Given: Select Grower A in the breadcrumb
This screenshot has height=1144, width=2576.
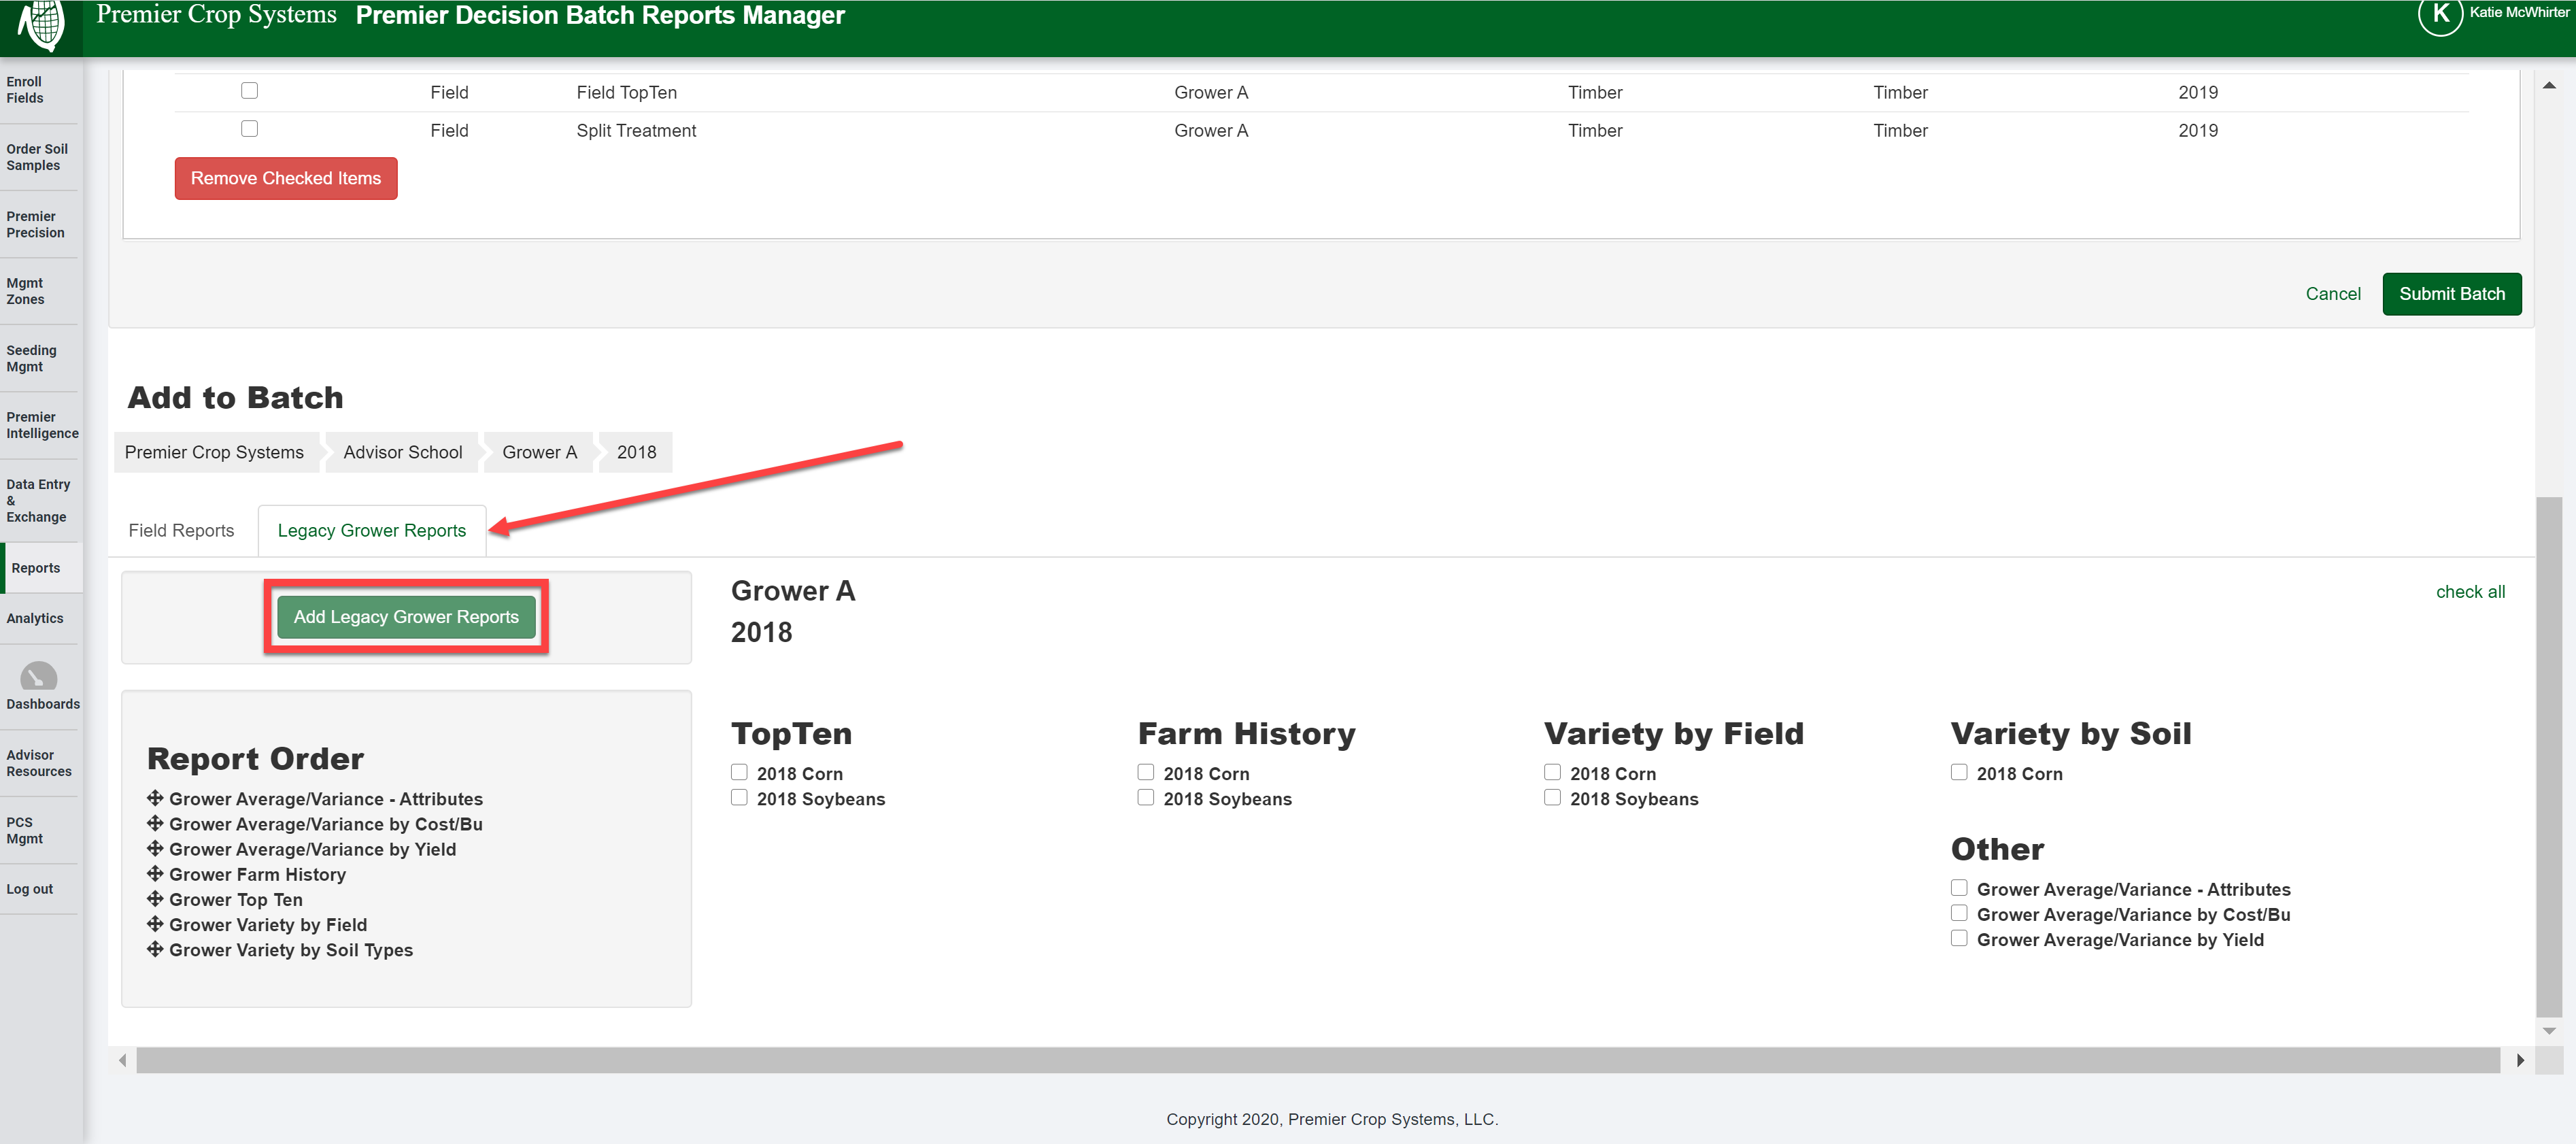Looking at the screenshot, I should 539,452.
